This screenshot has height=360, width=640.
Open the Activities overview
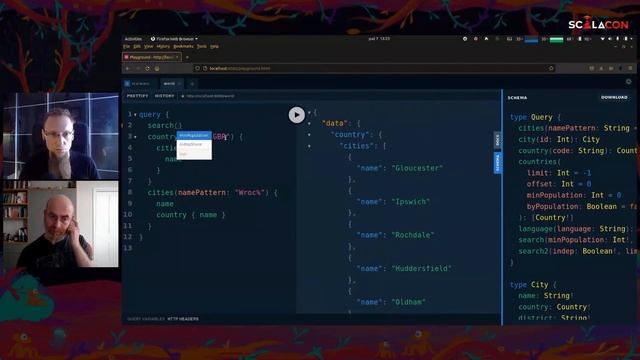click(x=133, y=39)
